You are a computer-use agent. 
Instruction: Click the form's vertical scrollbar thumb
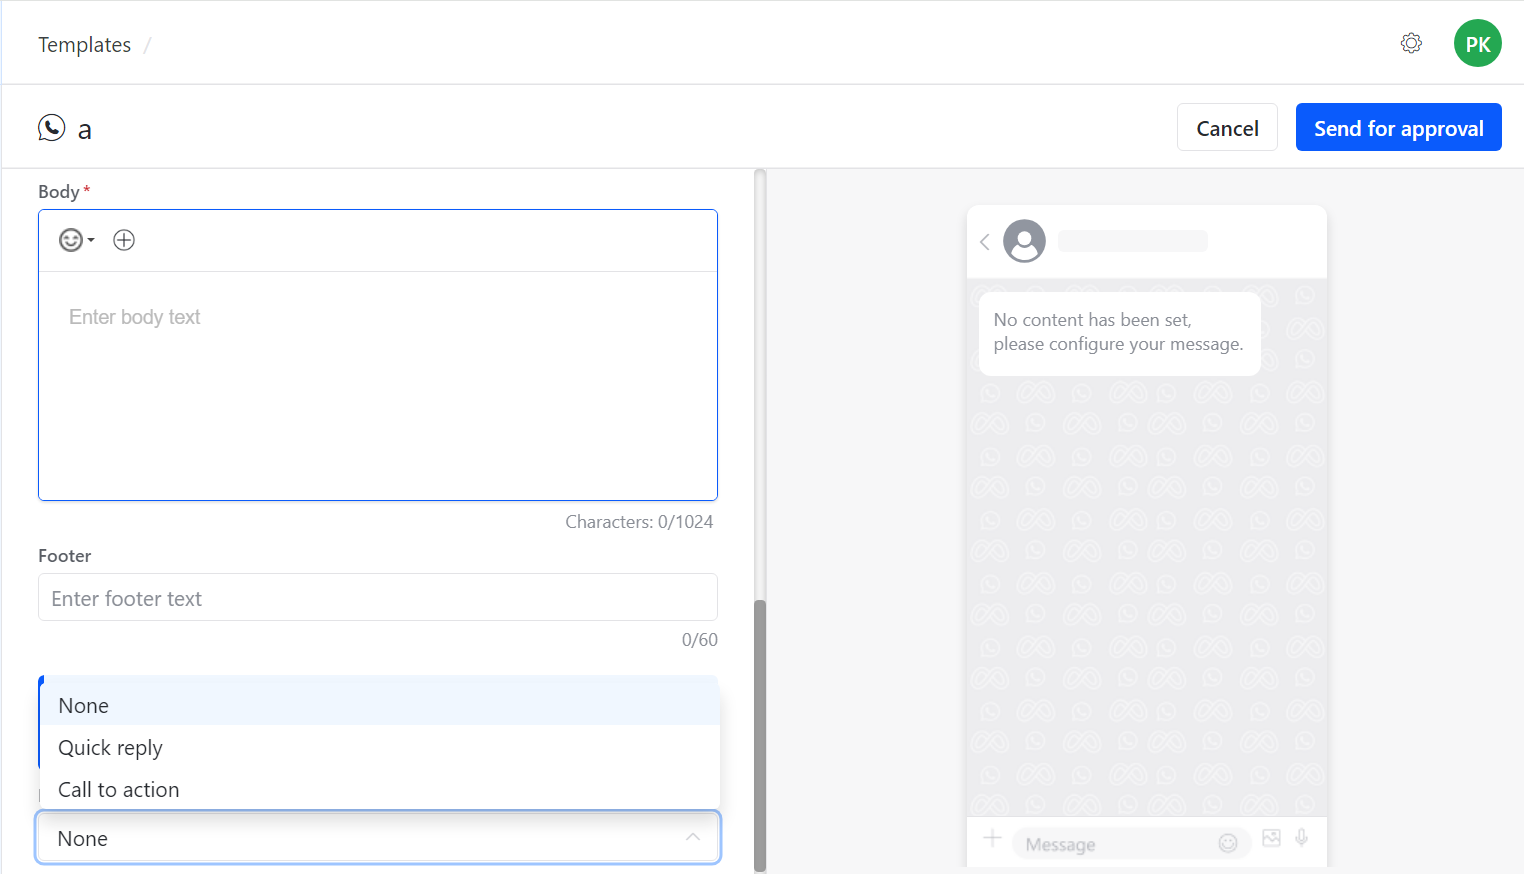coord(760,736)
